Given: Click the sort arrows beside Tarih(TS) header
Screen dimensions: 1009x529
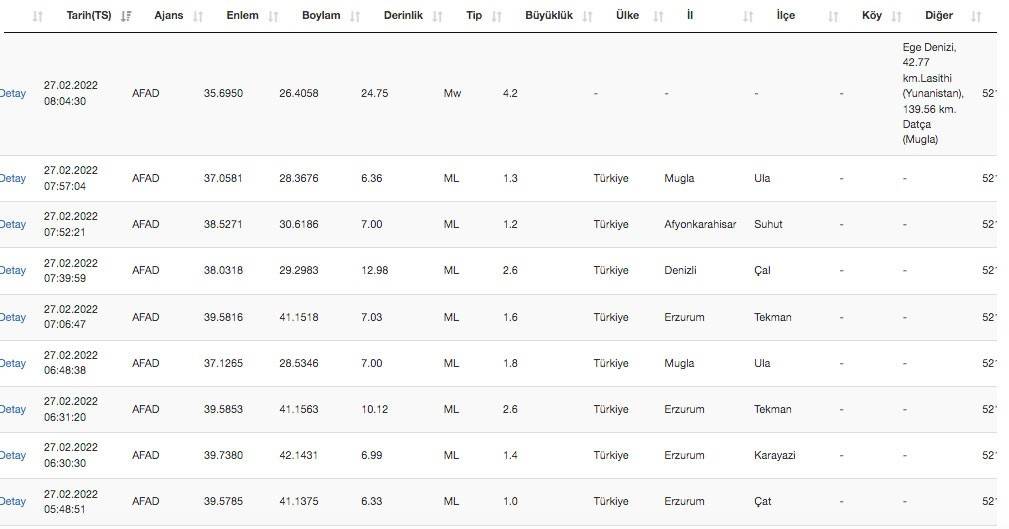Looking at the screenshot, I should click(126, 17).
